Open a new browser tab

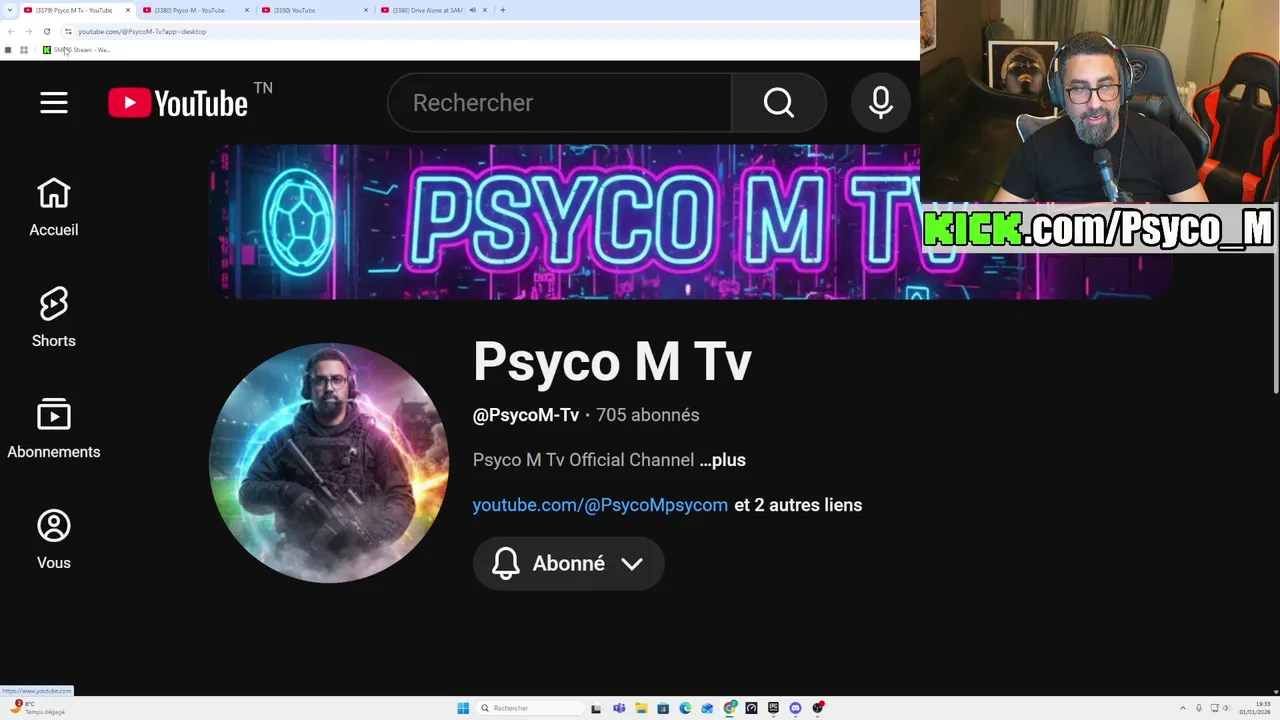tap(502, 10)
